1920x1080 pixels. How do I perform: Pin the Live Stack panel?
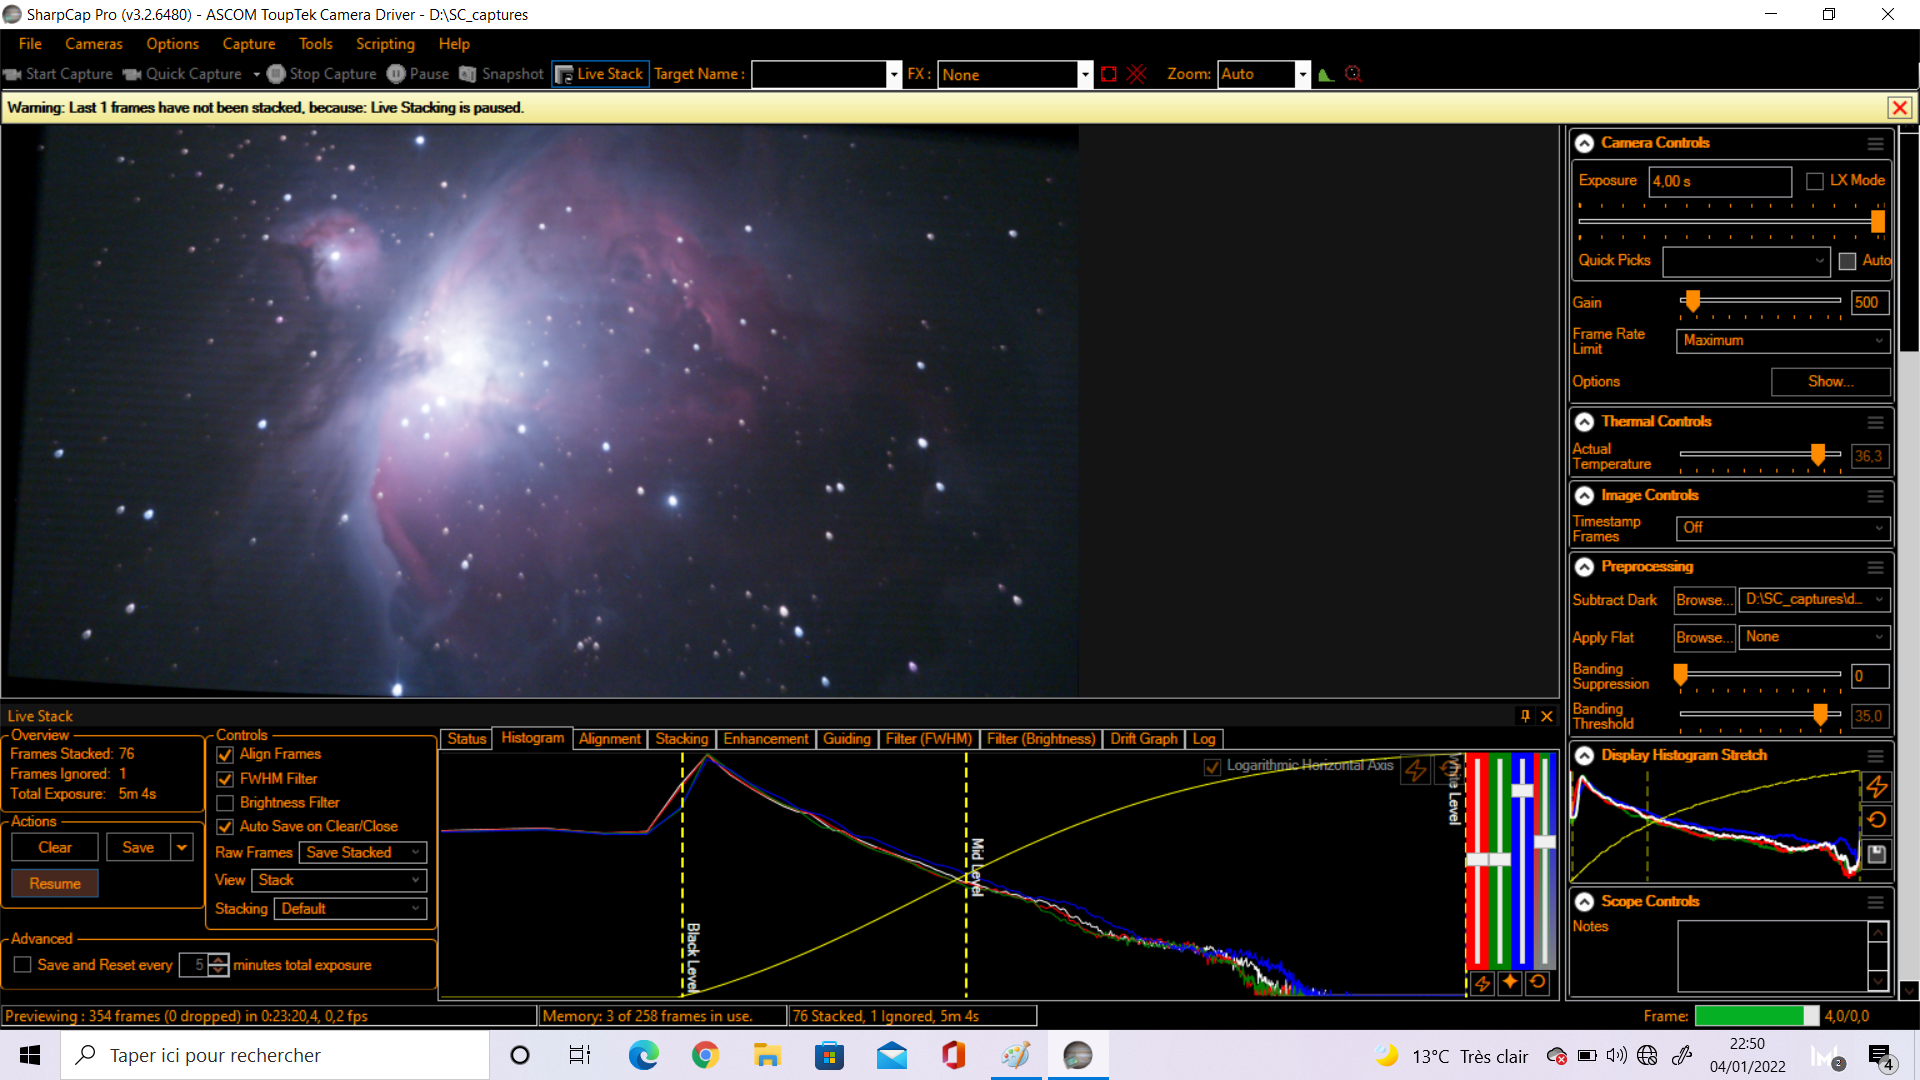pyautogui.click(x=1525, y=716)
